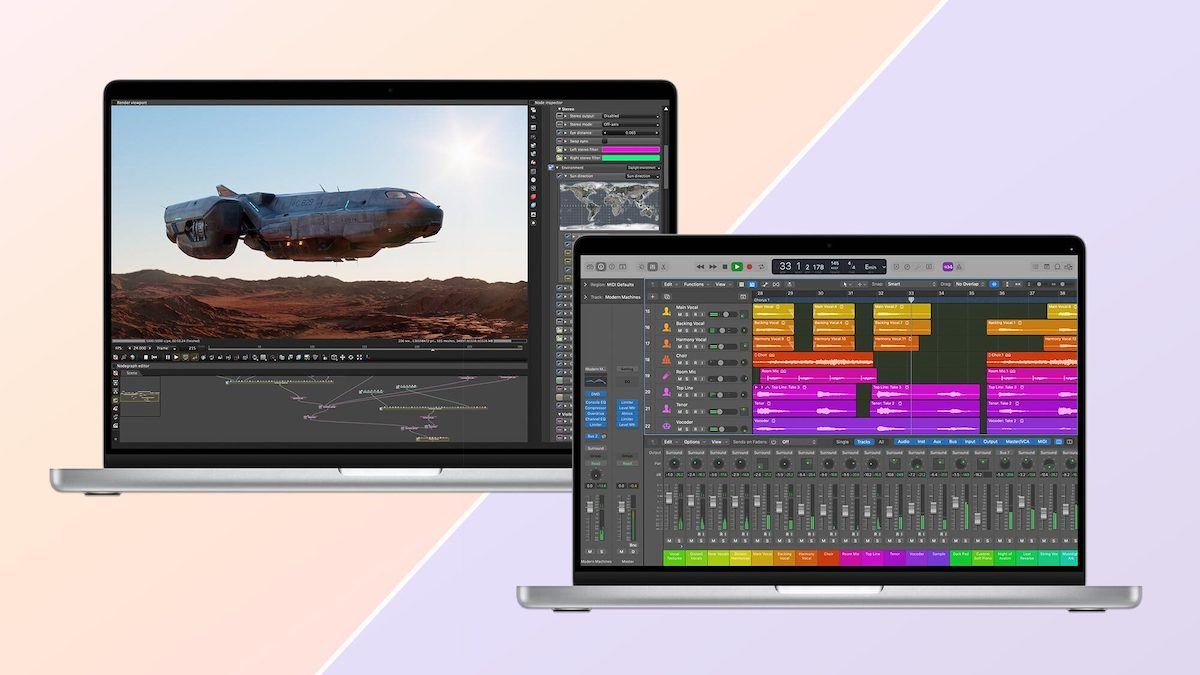
Task: Click the Main Vocal track instrument icon
Action: tap(666, 312)
